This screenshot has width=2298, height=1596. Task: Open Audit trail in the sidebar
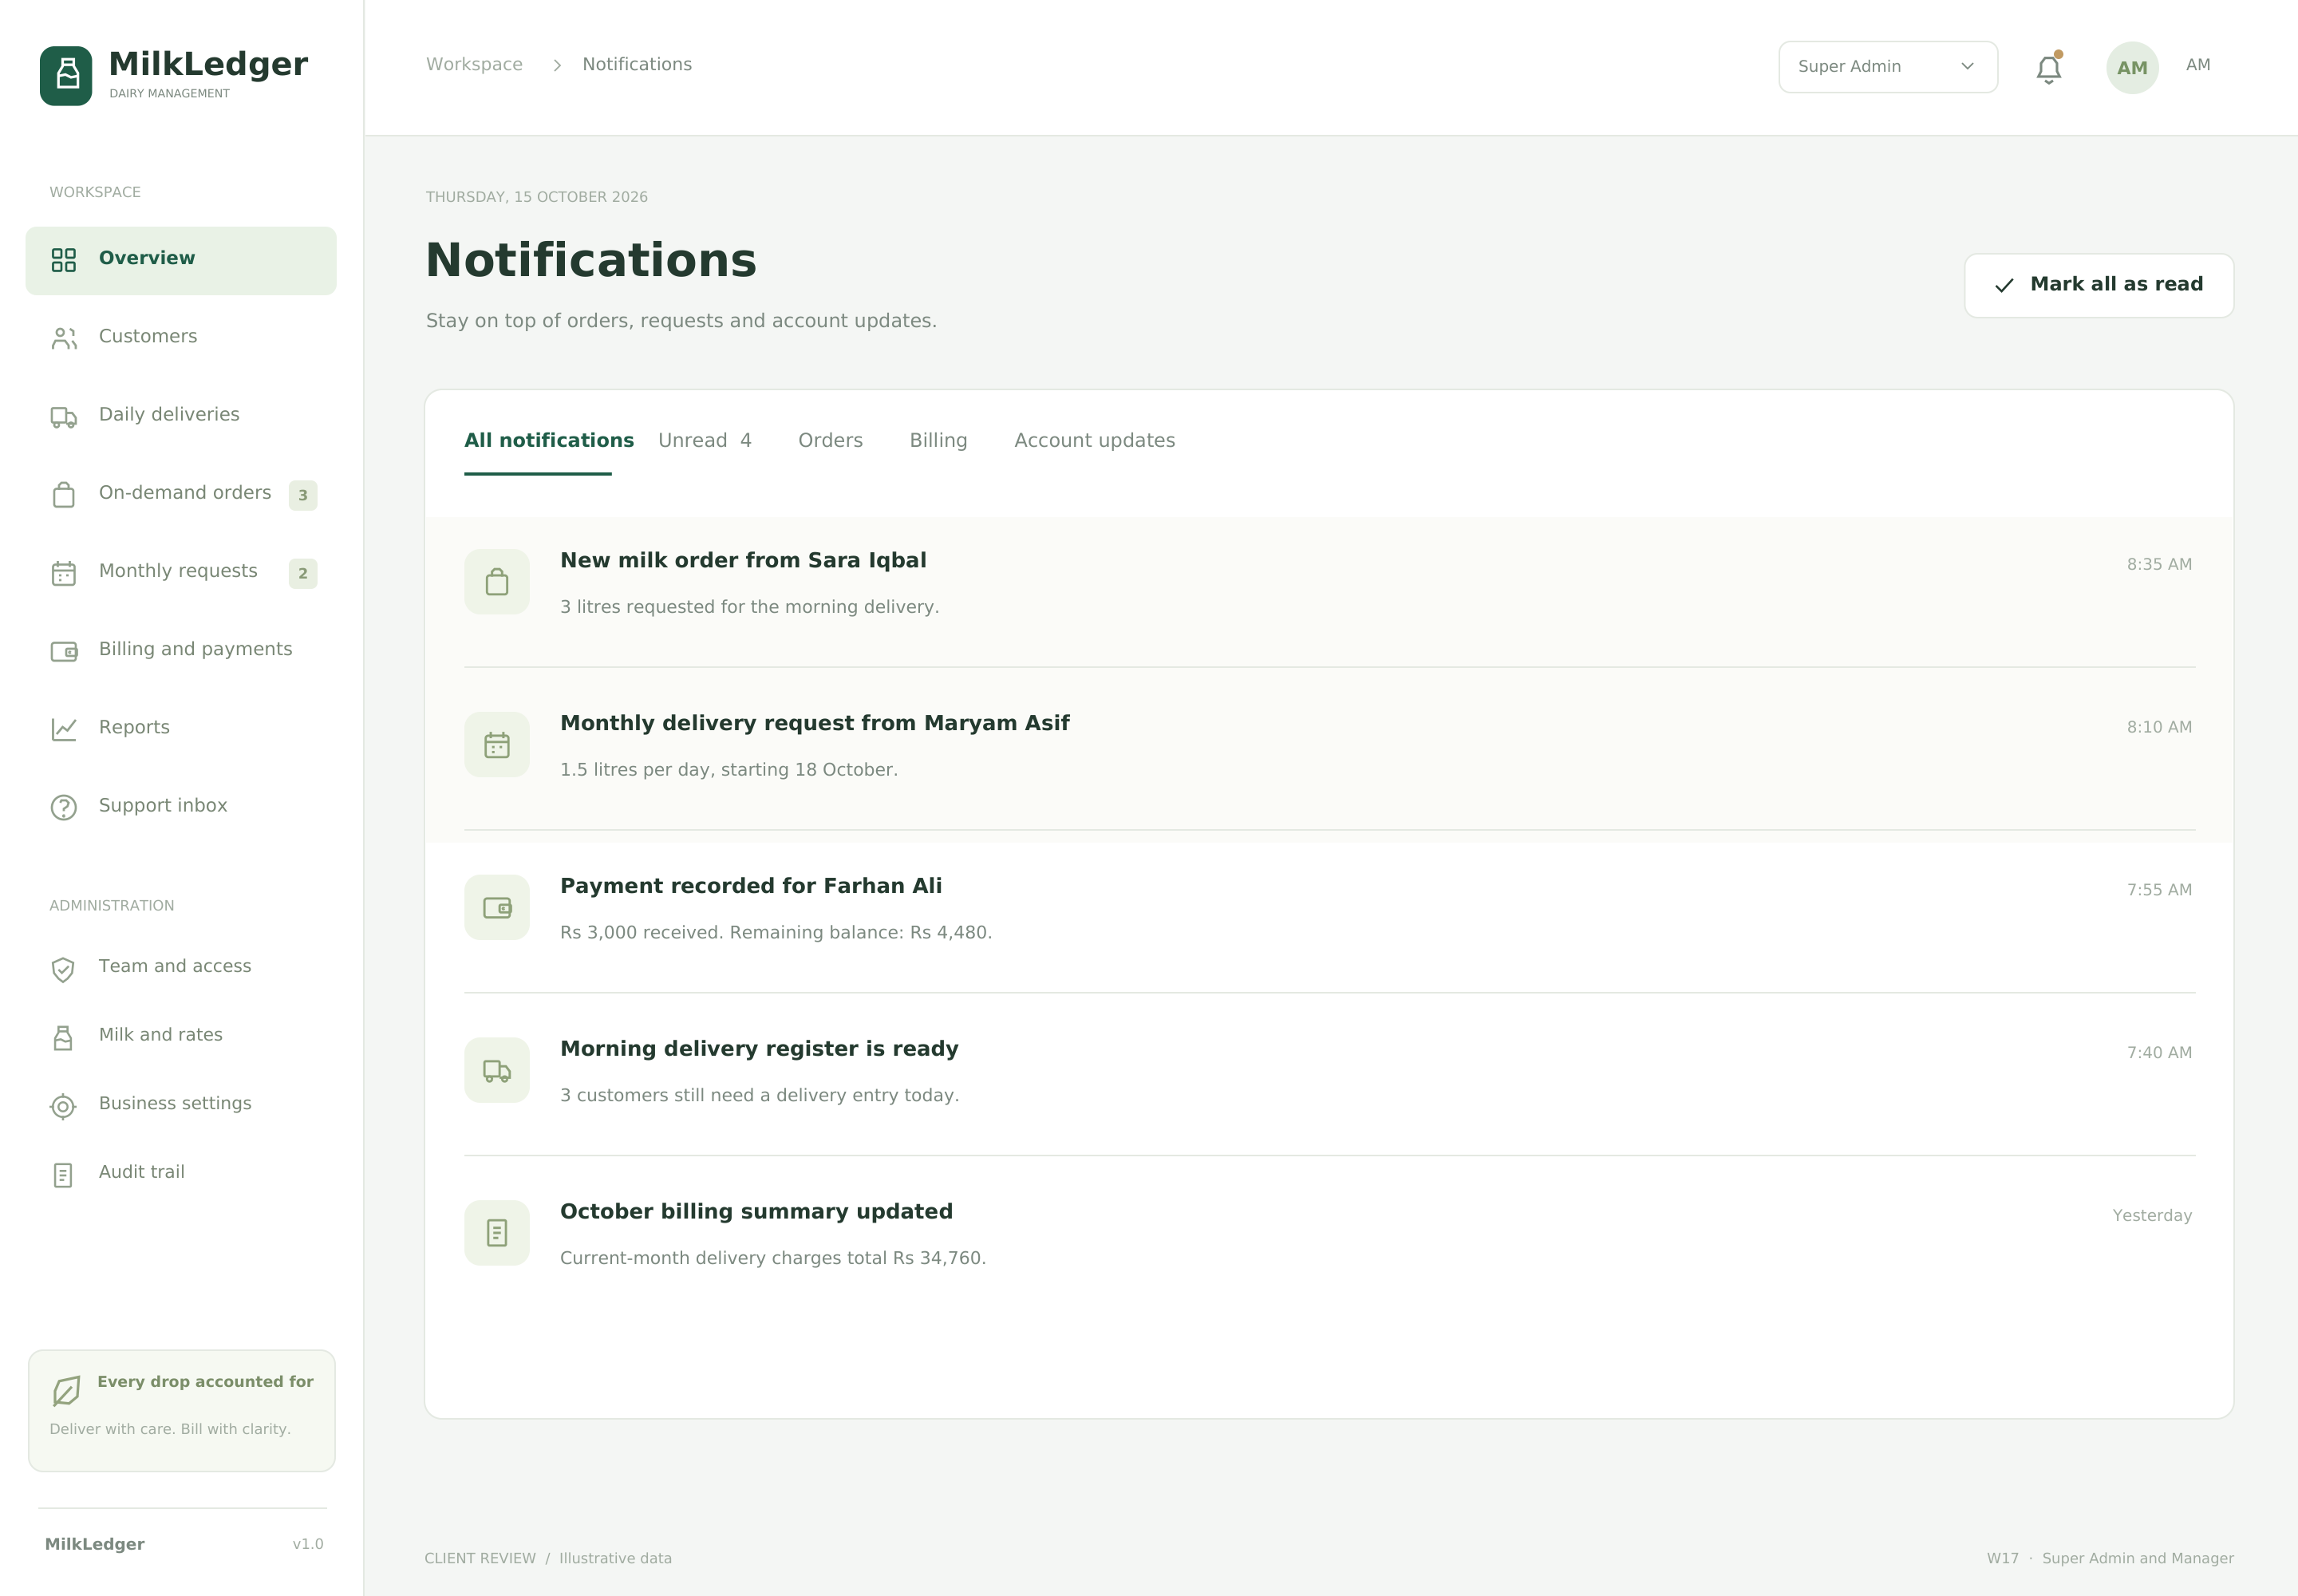pyautogui.click(x=181, y=1173)
